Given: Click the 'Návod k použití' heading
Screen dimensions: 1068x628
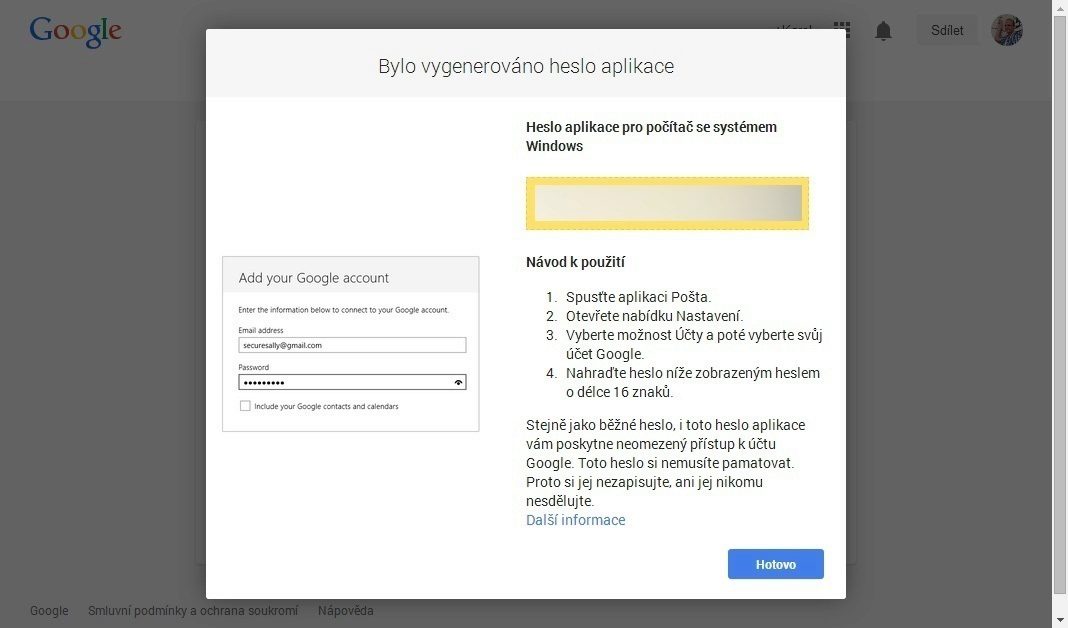Looking at the screenshot, I should click(576, 262).
